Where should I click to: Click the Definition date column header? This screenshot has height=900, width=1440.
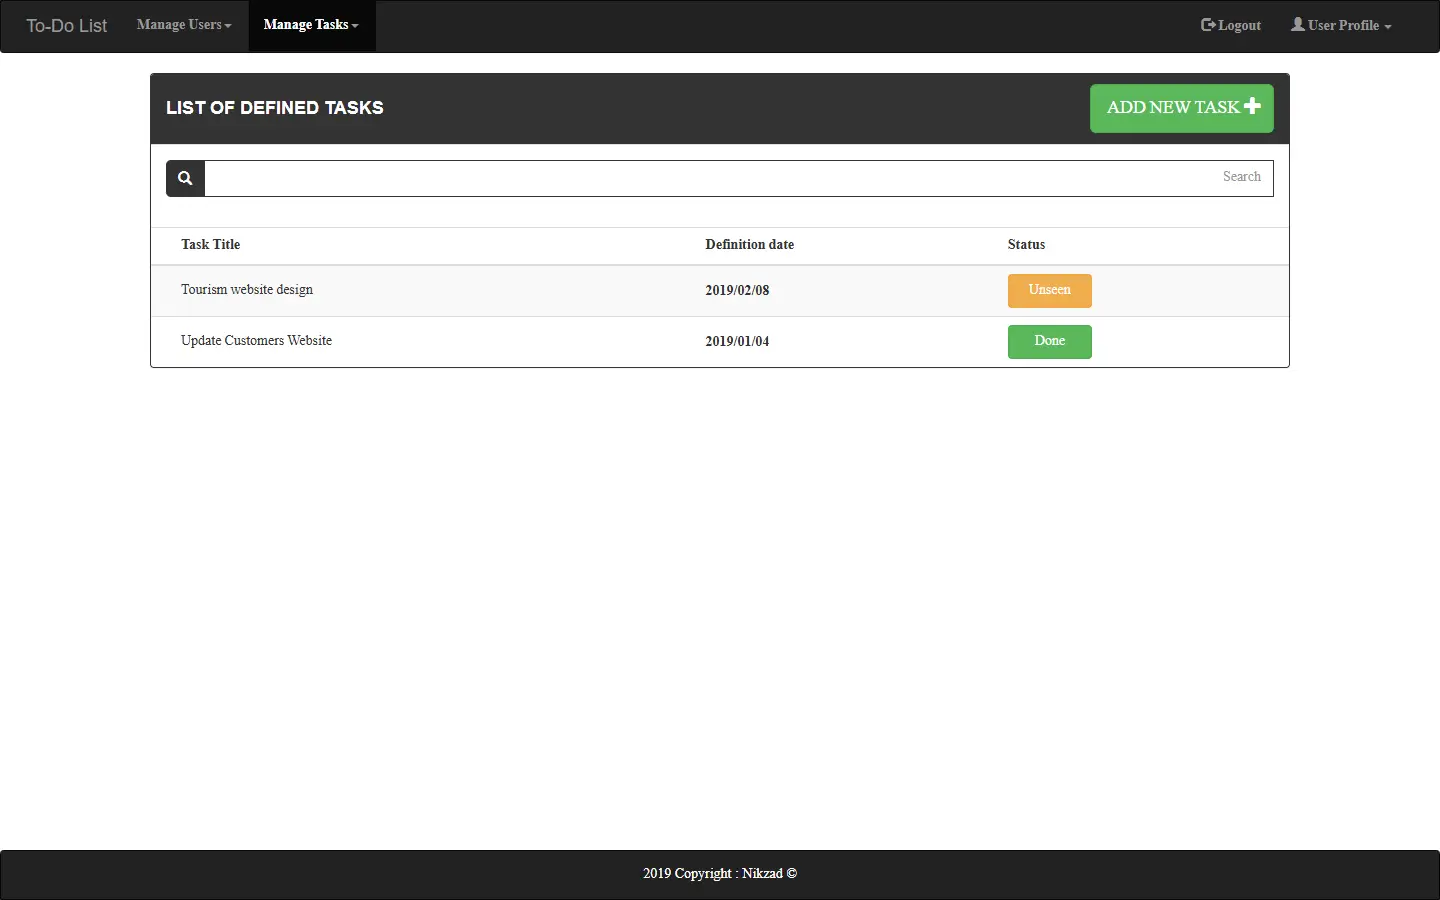[x=750, y=245]
